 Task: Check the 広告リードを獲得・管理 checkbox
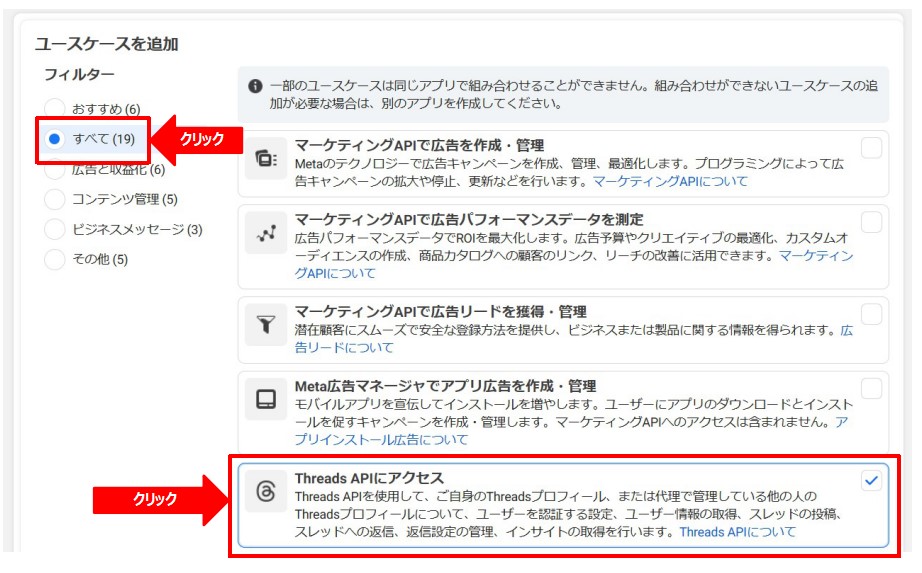871,314
